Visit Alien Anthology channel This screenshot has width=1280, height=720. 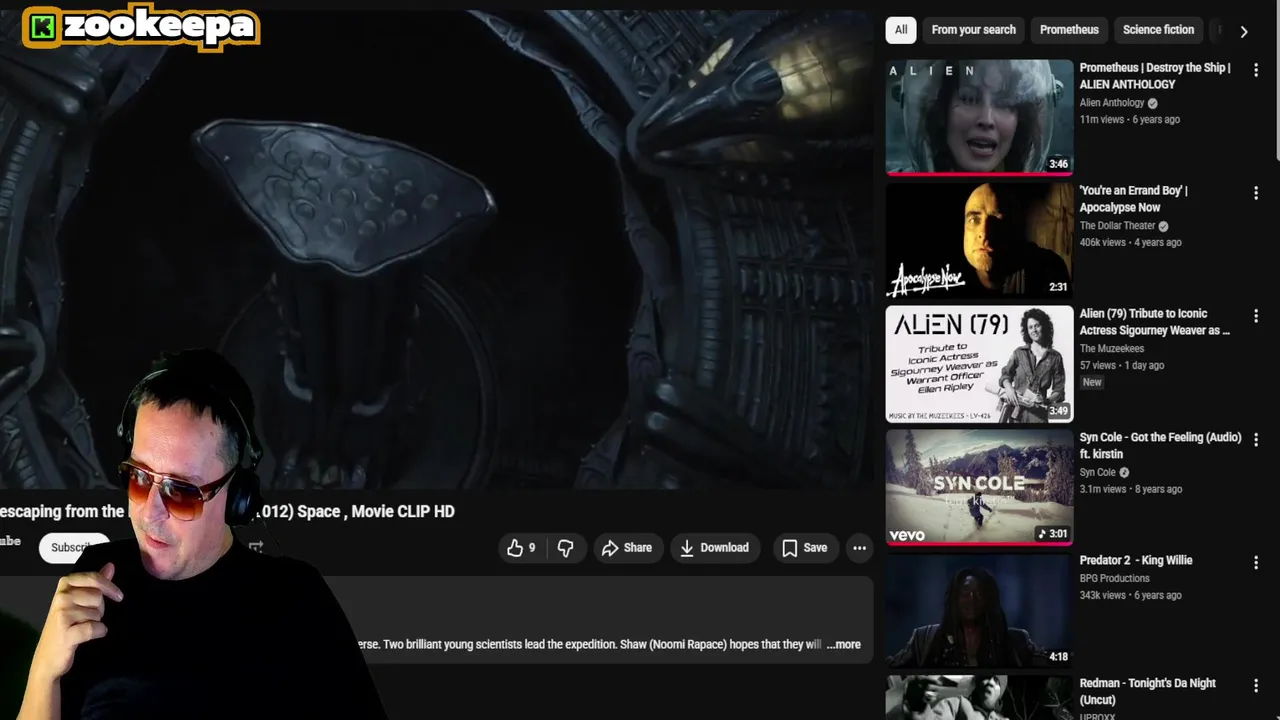point(1112,103)
